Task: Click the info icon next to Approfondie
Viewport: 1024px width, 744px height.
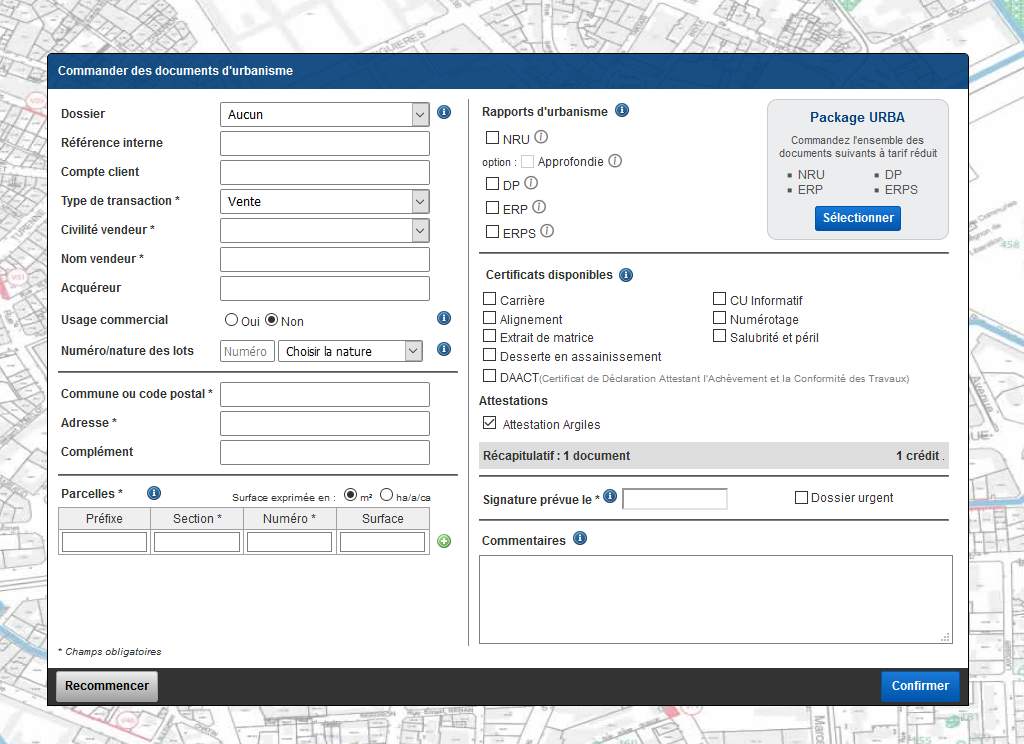Action: click(615, 161)
